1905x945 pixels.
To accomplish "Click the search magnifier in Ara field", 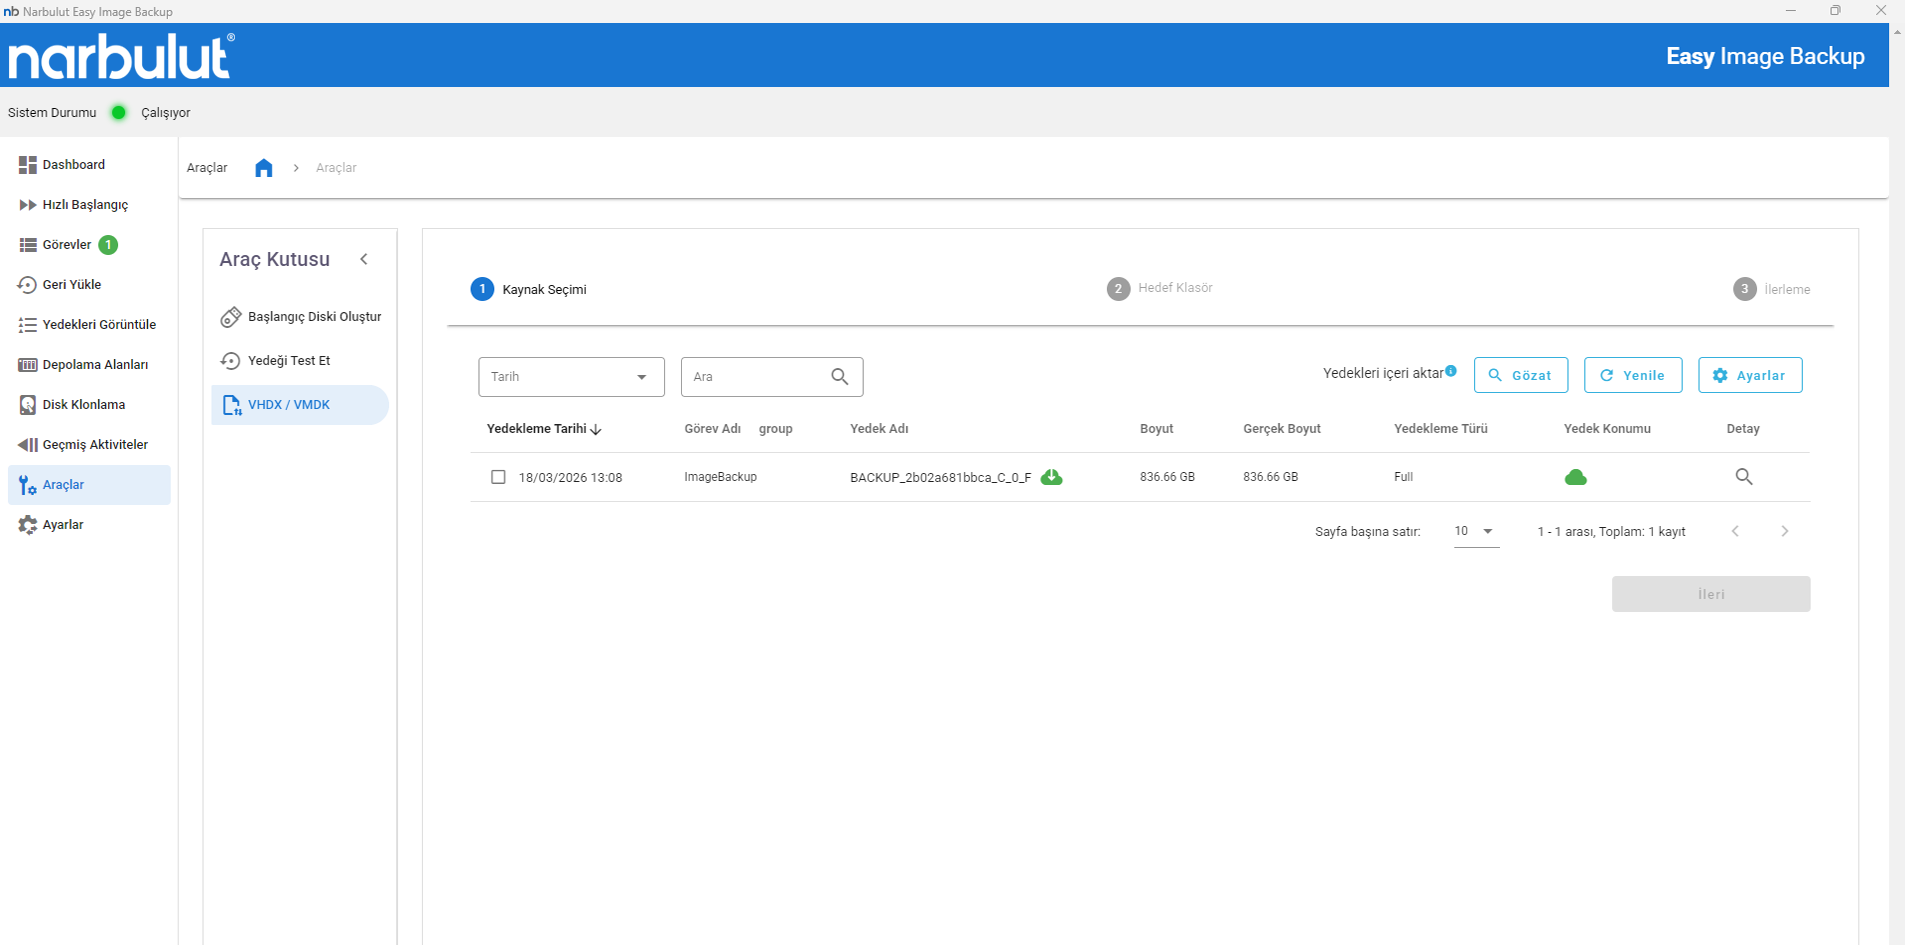I will click(839, 377).
